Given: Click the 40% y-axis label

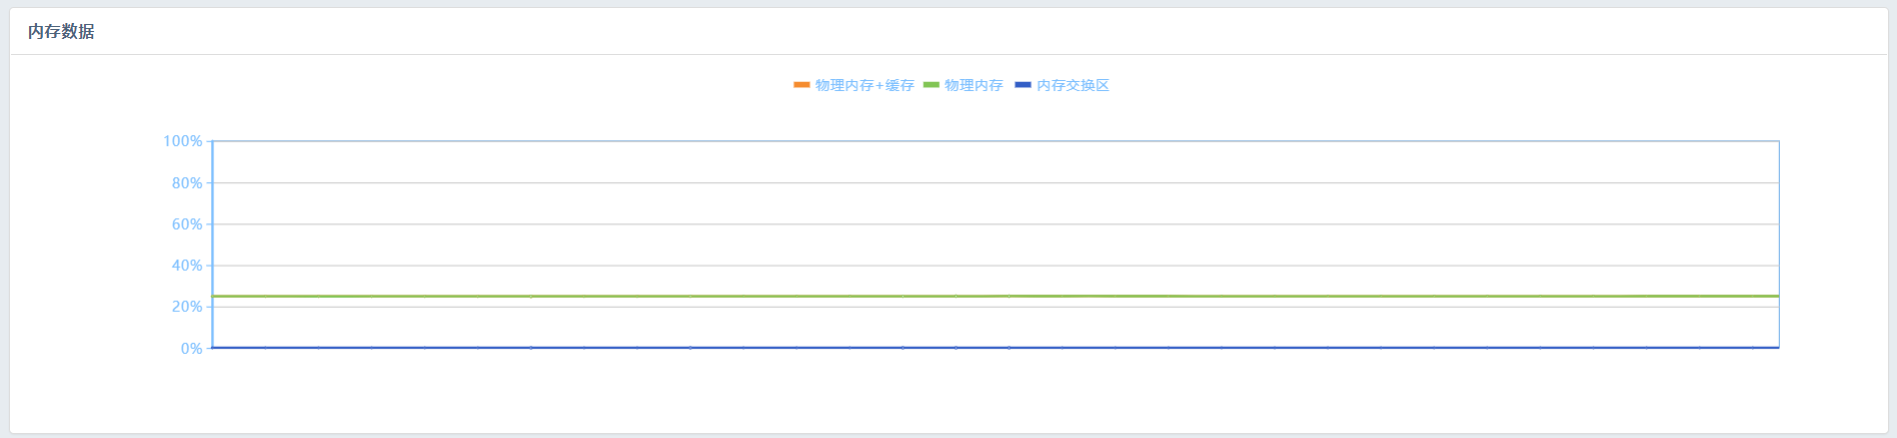Looking at the screenshot, I should [x=186, y=265].
